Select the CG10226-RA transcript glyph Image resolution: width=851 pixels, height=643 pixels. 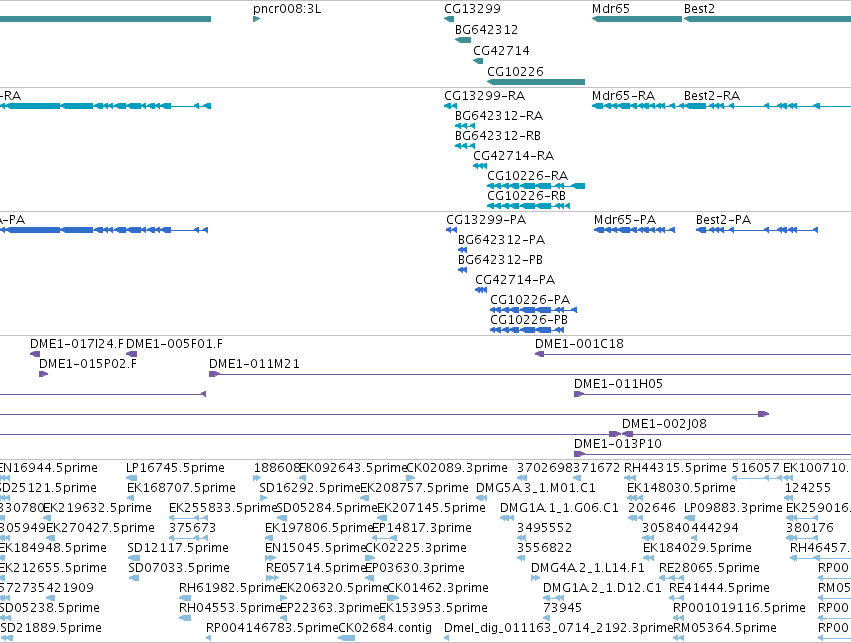coord(536,186)
